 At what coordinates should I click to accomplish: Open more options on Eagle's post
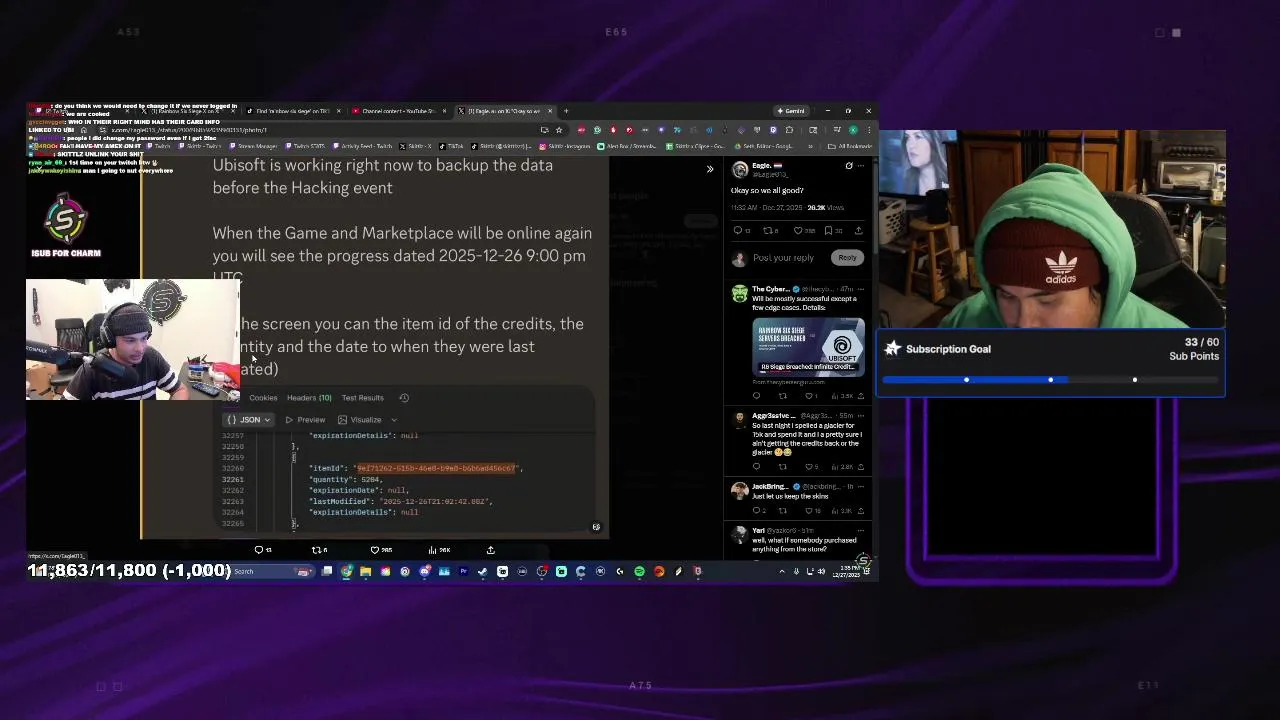coord(861,166)
